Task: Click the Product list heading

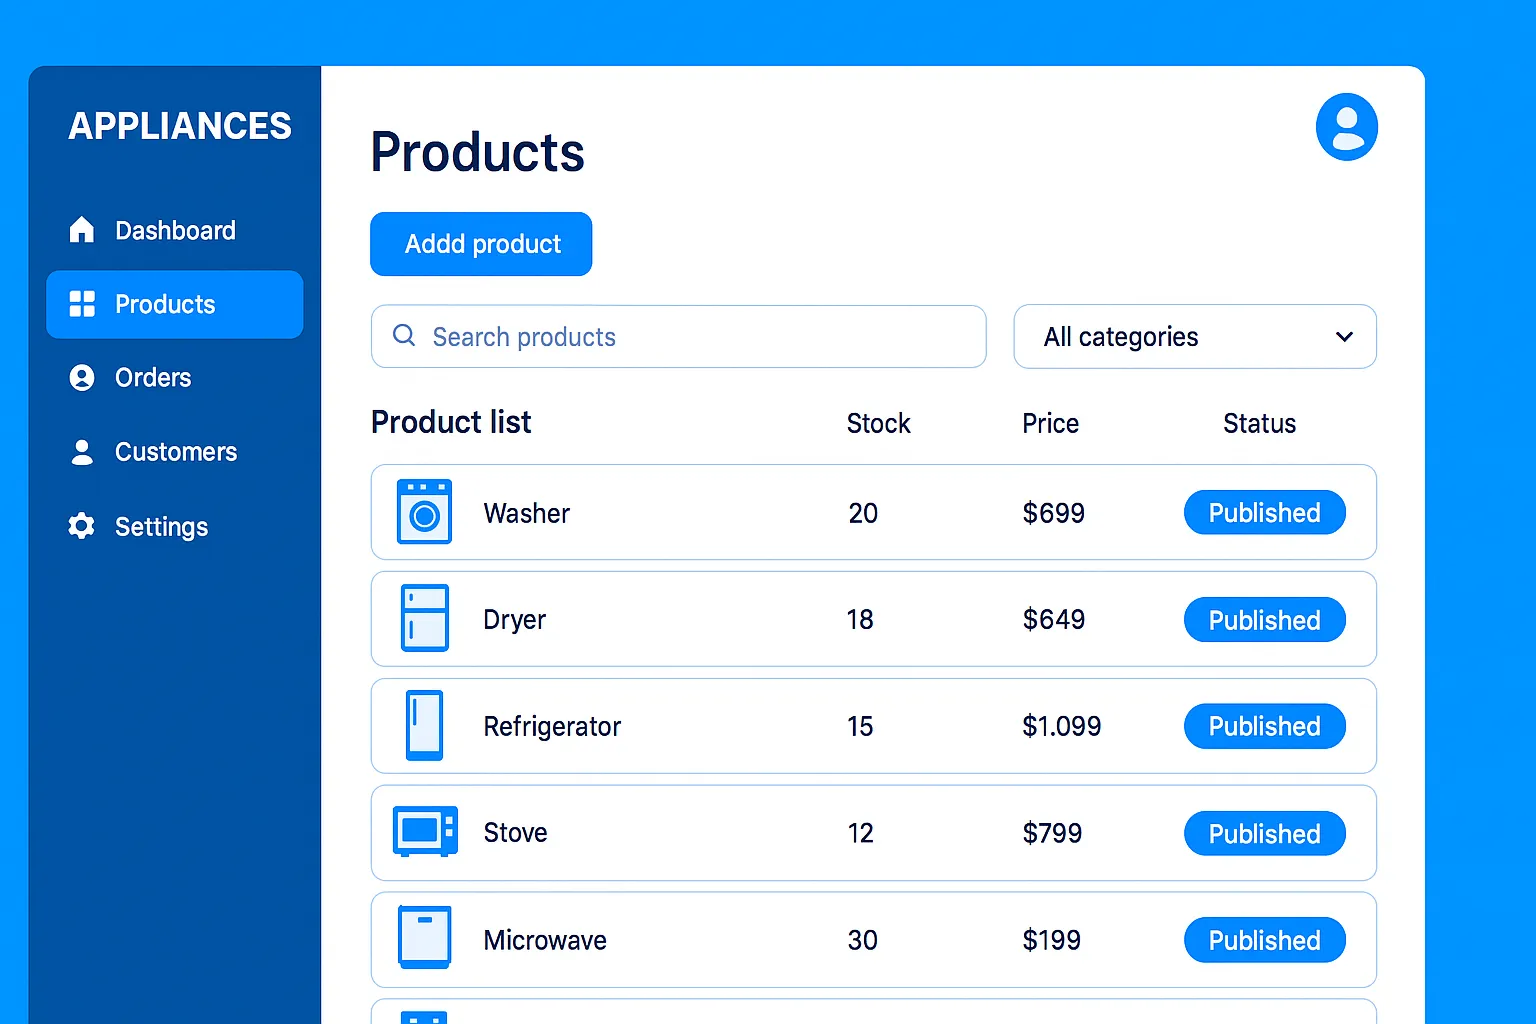Action: click(451, 422)
